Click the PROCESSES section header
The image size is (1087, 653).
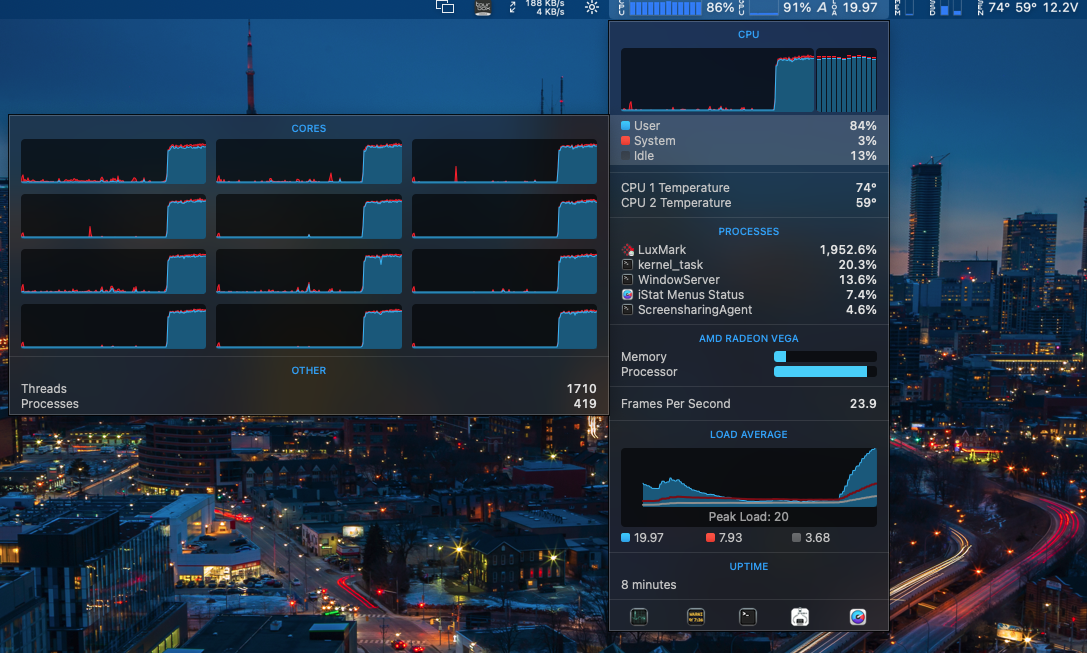(x=749, y=232)
